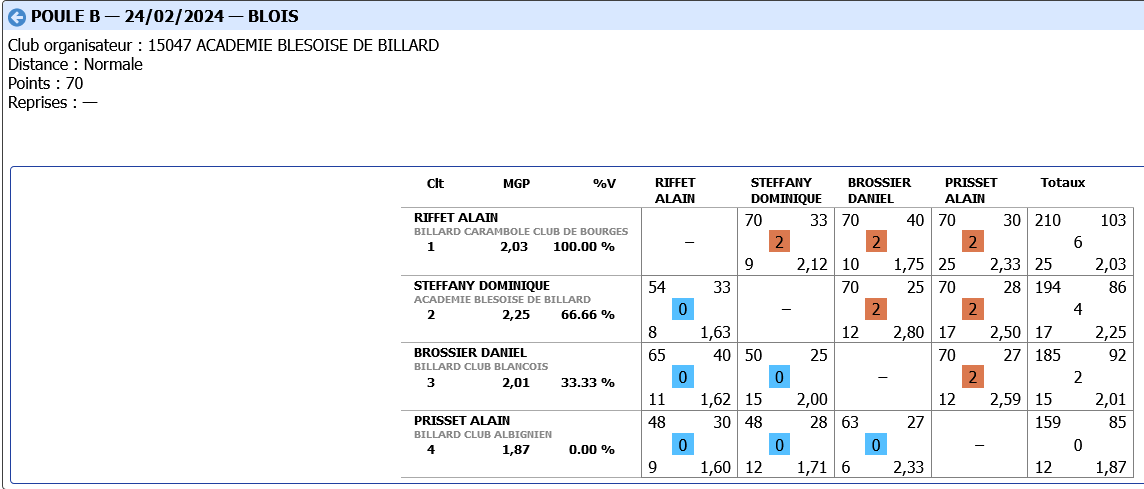Click the STEFFANY DOMINIQUE column header
This screenshot has height=489, width=1144.
tap(786, 190)
